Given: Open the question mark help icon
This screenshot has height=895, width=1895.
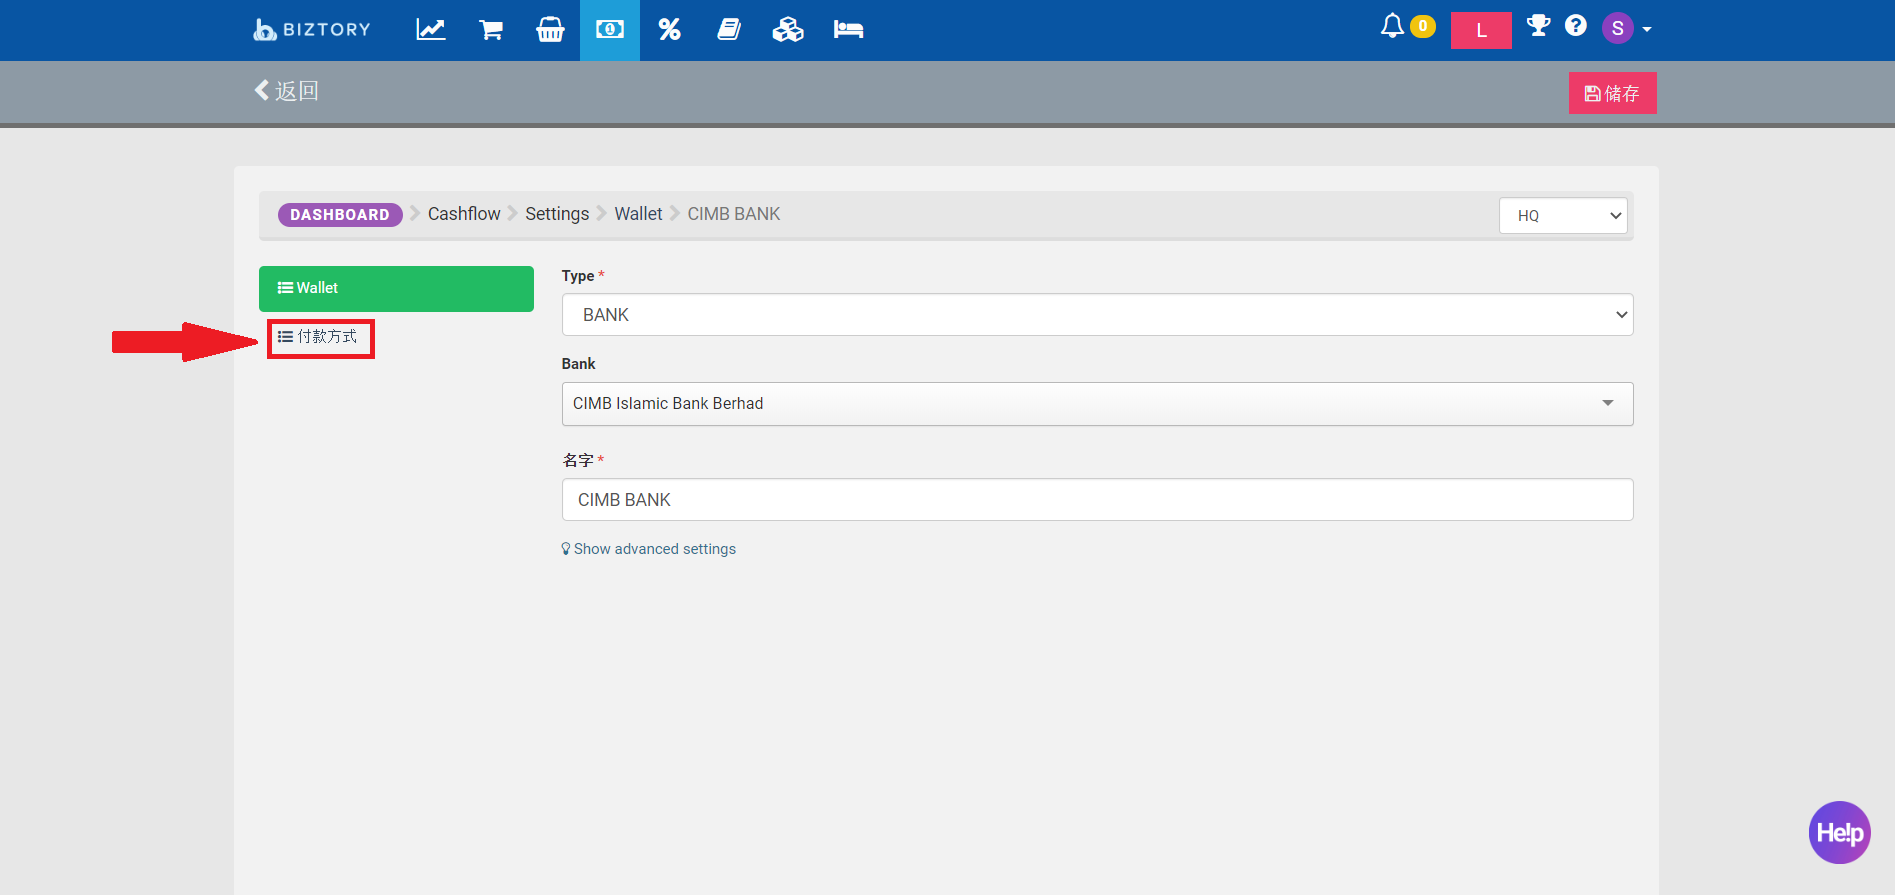Looking at the screenshot, I should coord(1576,26).
